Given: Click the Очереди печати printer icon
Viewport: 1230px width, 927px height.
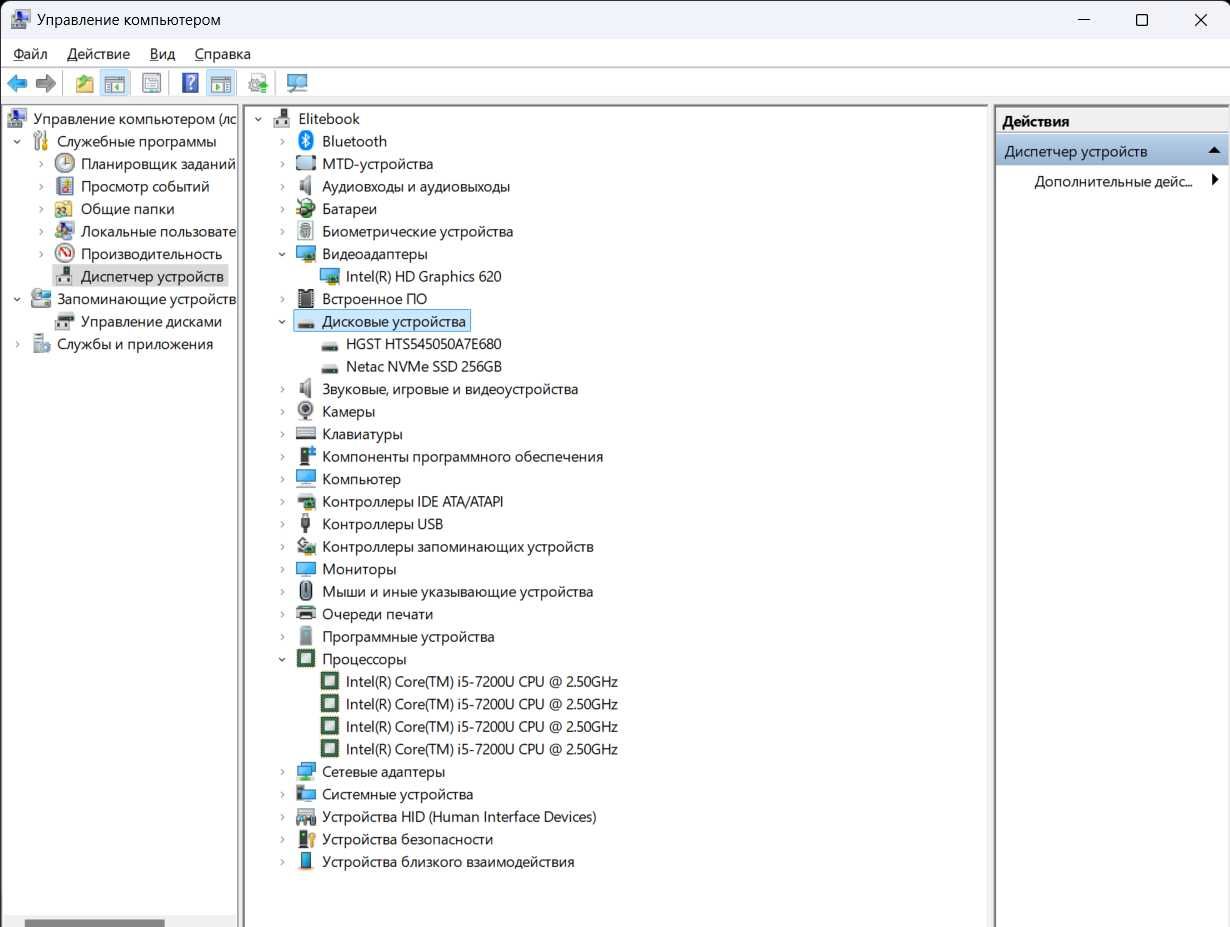Looking at the screenshot, I should click(x=306, y=614).
